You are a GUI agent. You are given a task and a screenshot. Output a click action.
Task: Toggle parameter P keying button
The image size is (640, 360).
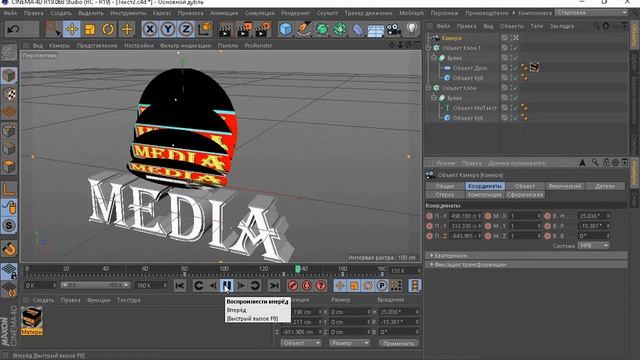382,286
